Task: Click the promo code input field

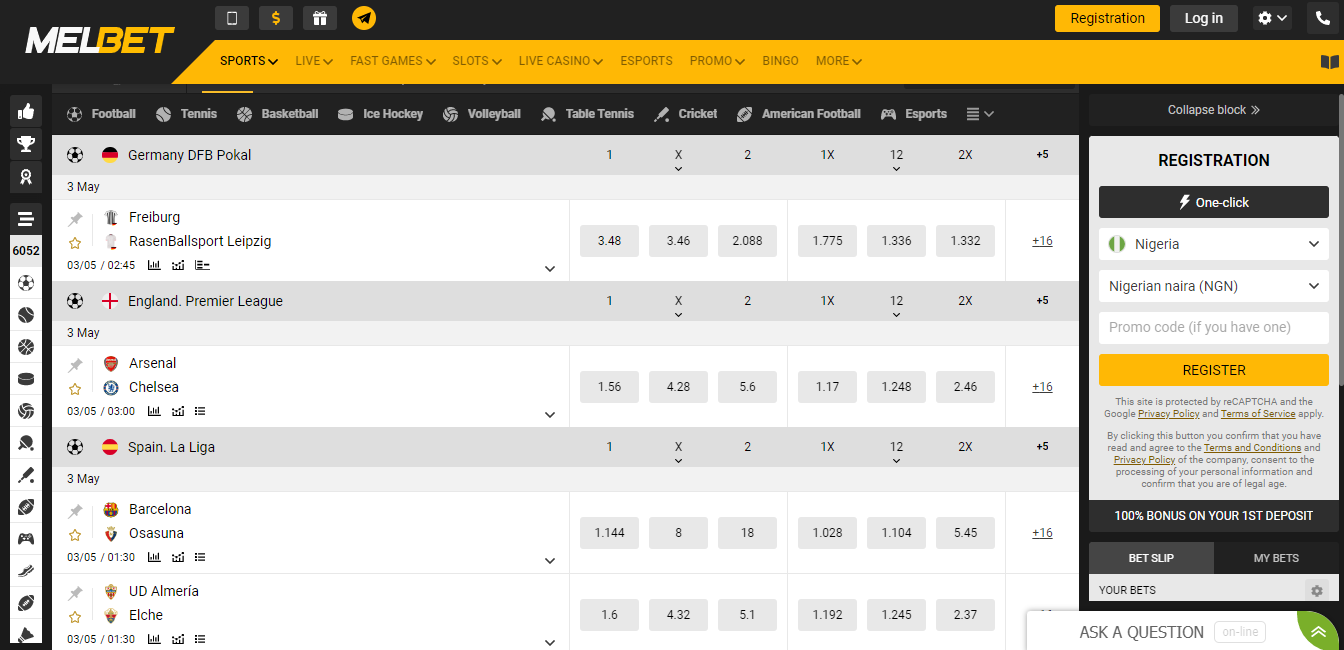Action: [x=1214, y=328]
